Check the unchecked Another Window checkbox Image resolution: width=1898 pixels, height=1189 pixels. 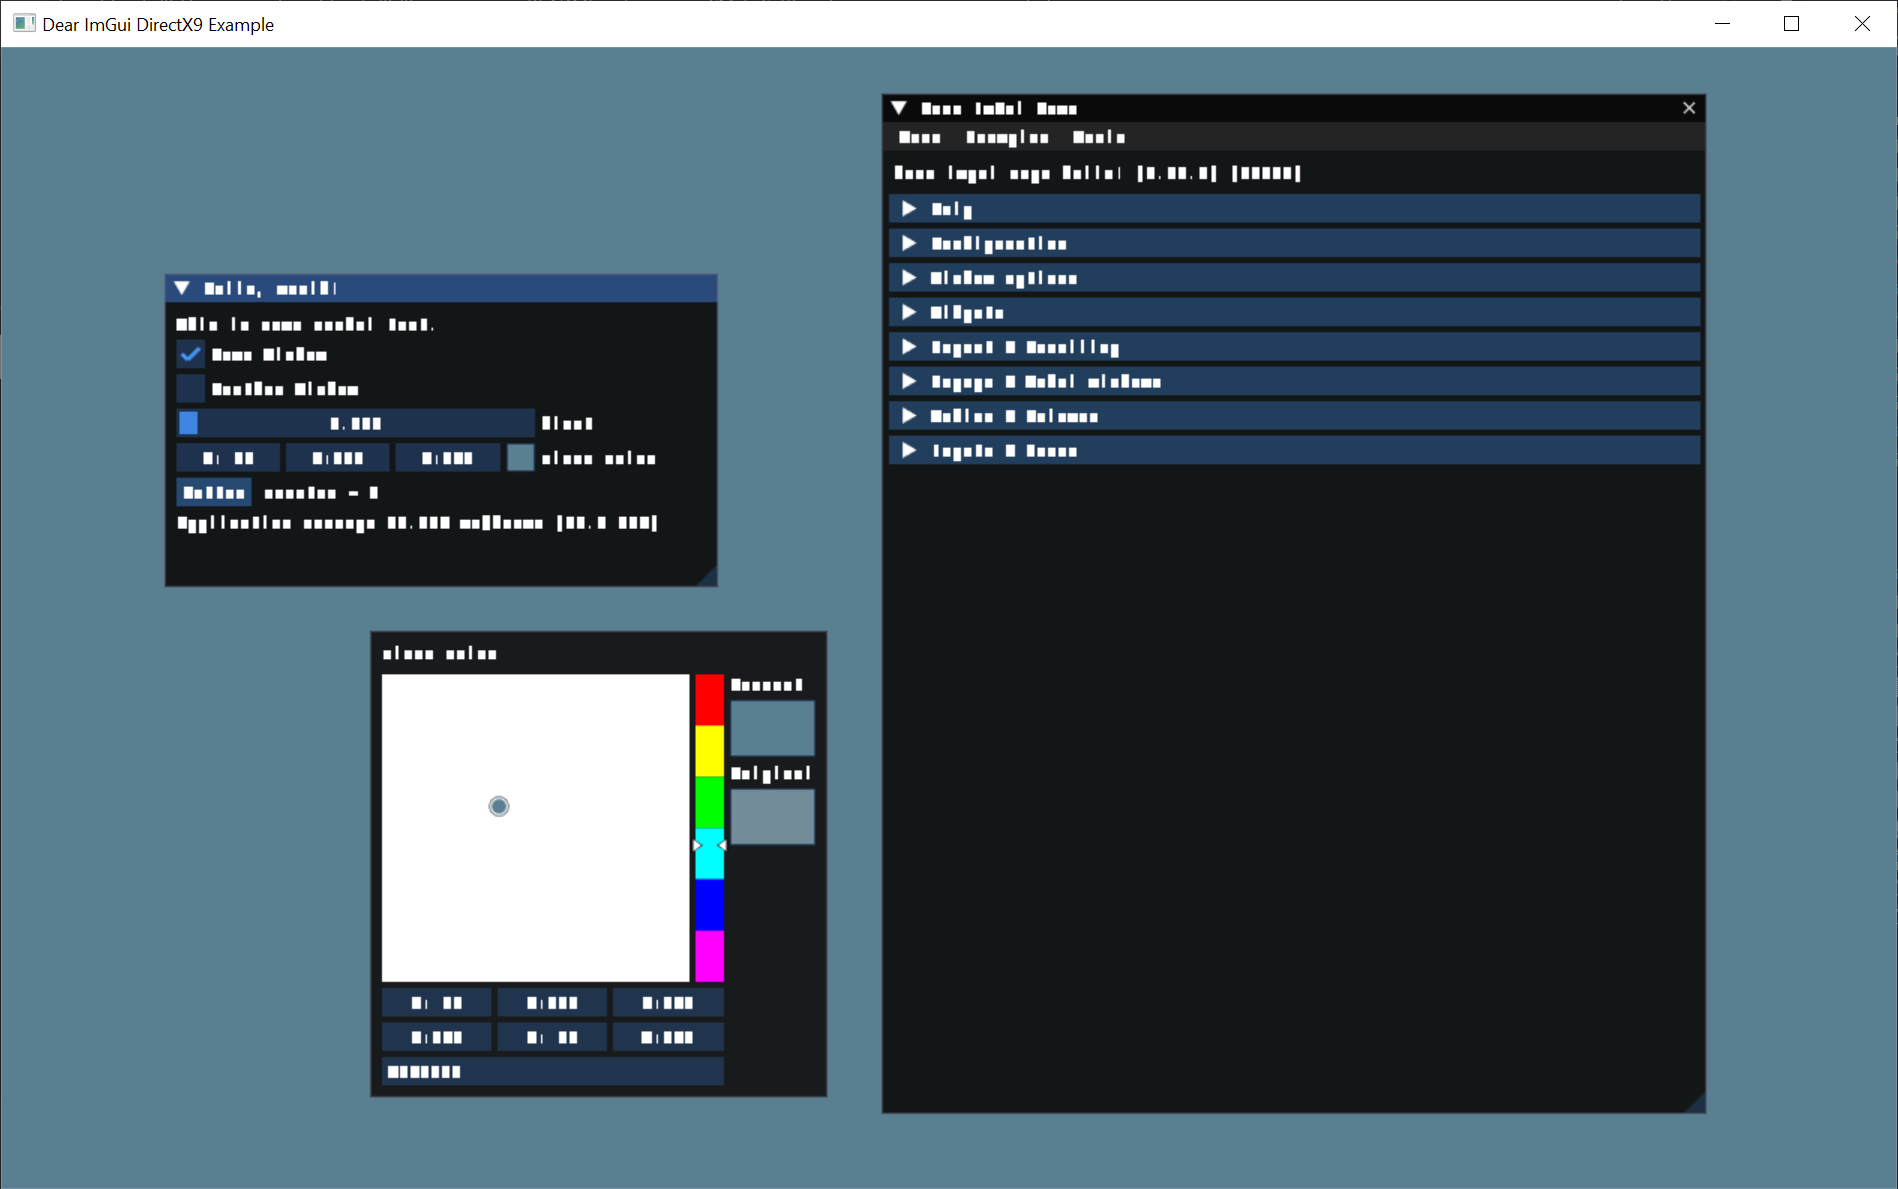point(190,389)
